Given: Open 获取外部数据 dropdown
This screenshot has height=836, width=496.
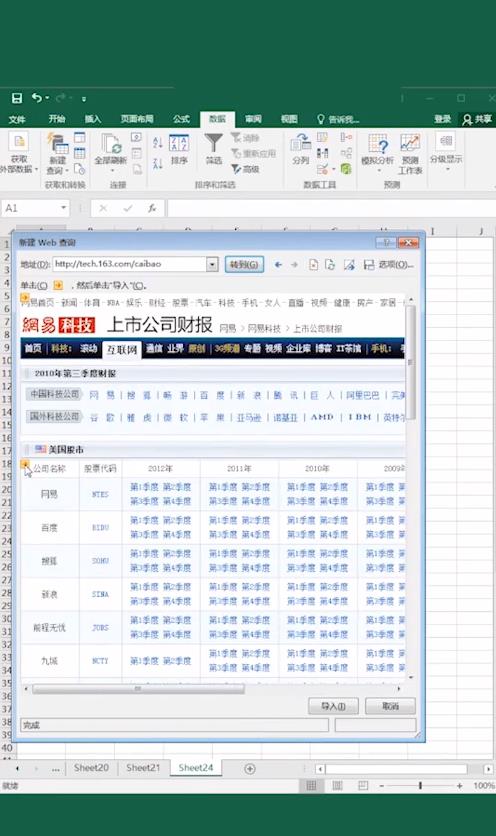Looking at the screenshot, I should pos(18,154).
